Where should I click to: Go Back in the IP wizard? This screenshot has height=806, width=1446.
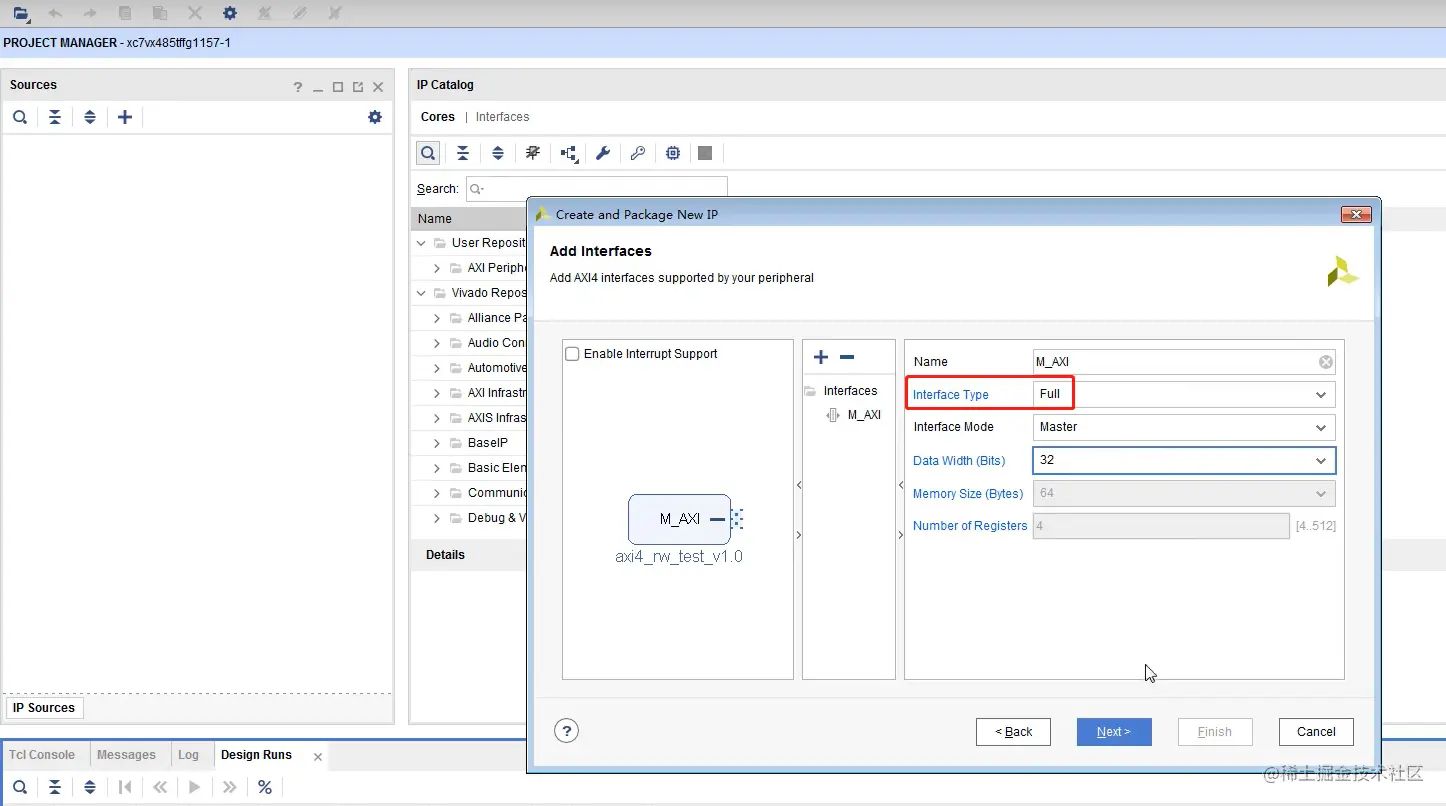point(1013,732)
